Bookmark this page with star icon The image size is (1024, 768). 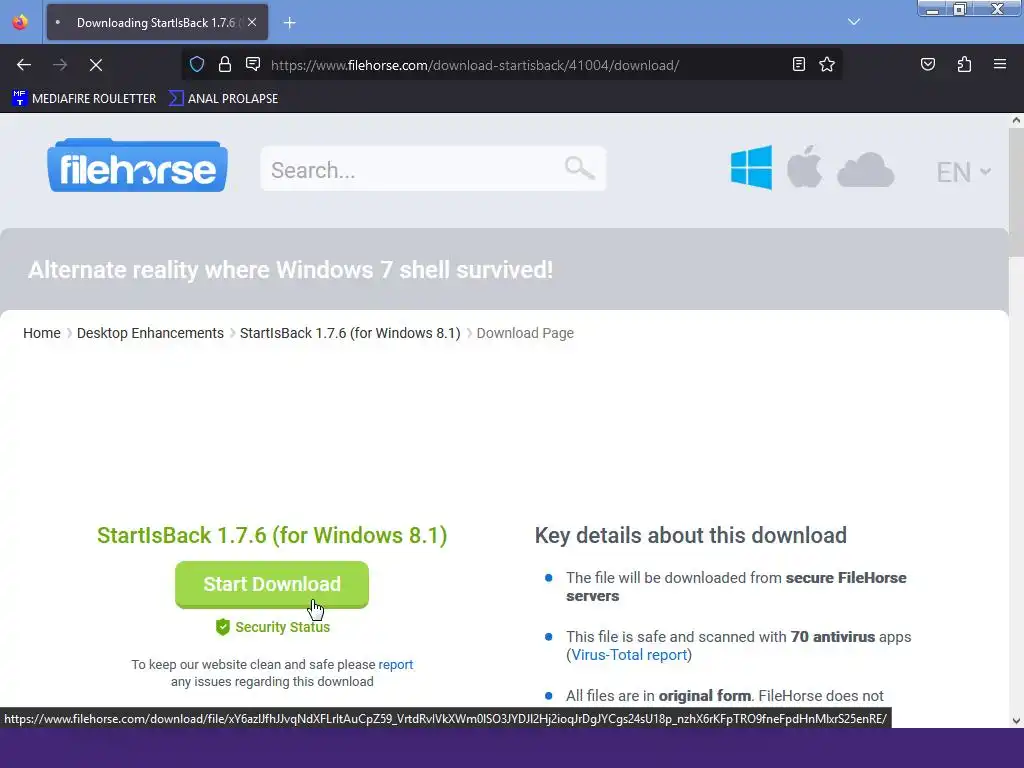click(x=827, y=64)
